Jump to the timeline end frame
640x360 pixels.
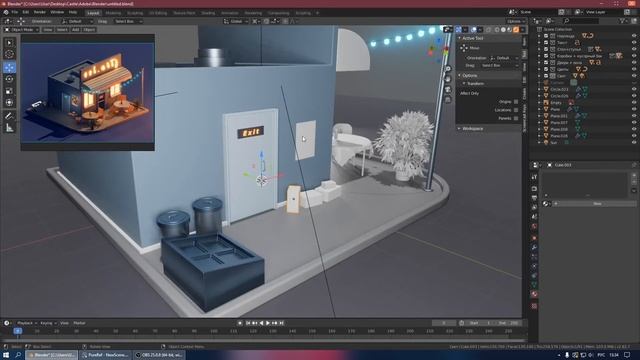coord(281,323)
